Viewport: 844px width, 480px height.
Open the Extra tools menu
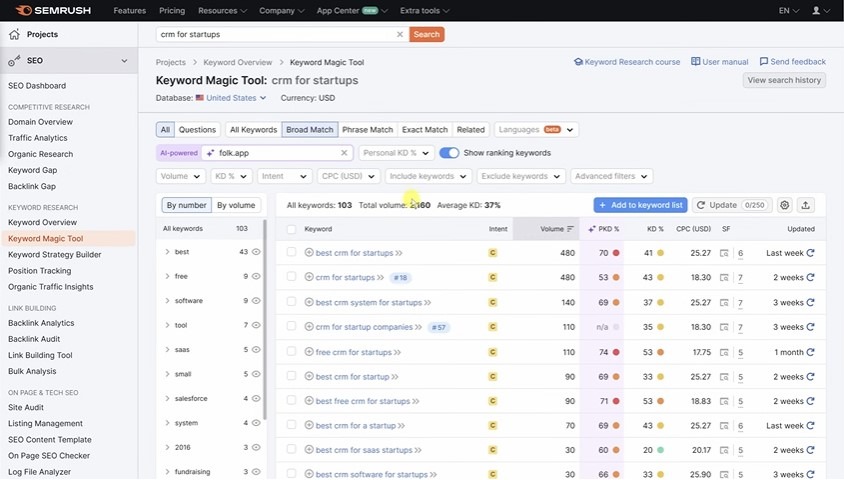[425, 10]
